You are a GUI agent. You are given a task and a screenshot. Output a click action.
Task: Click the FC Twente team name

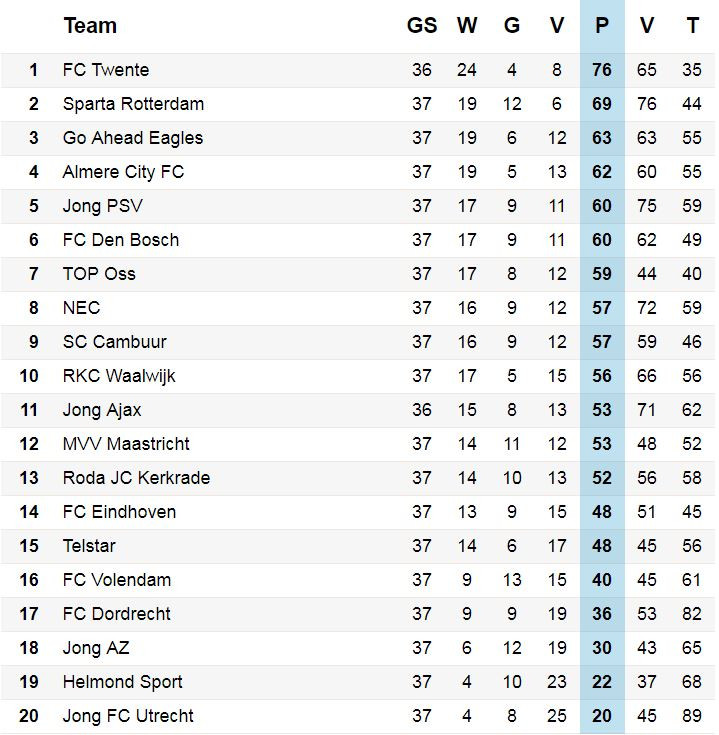[106, 70]
